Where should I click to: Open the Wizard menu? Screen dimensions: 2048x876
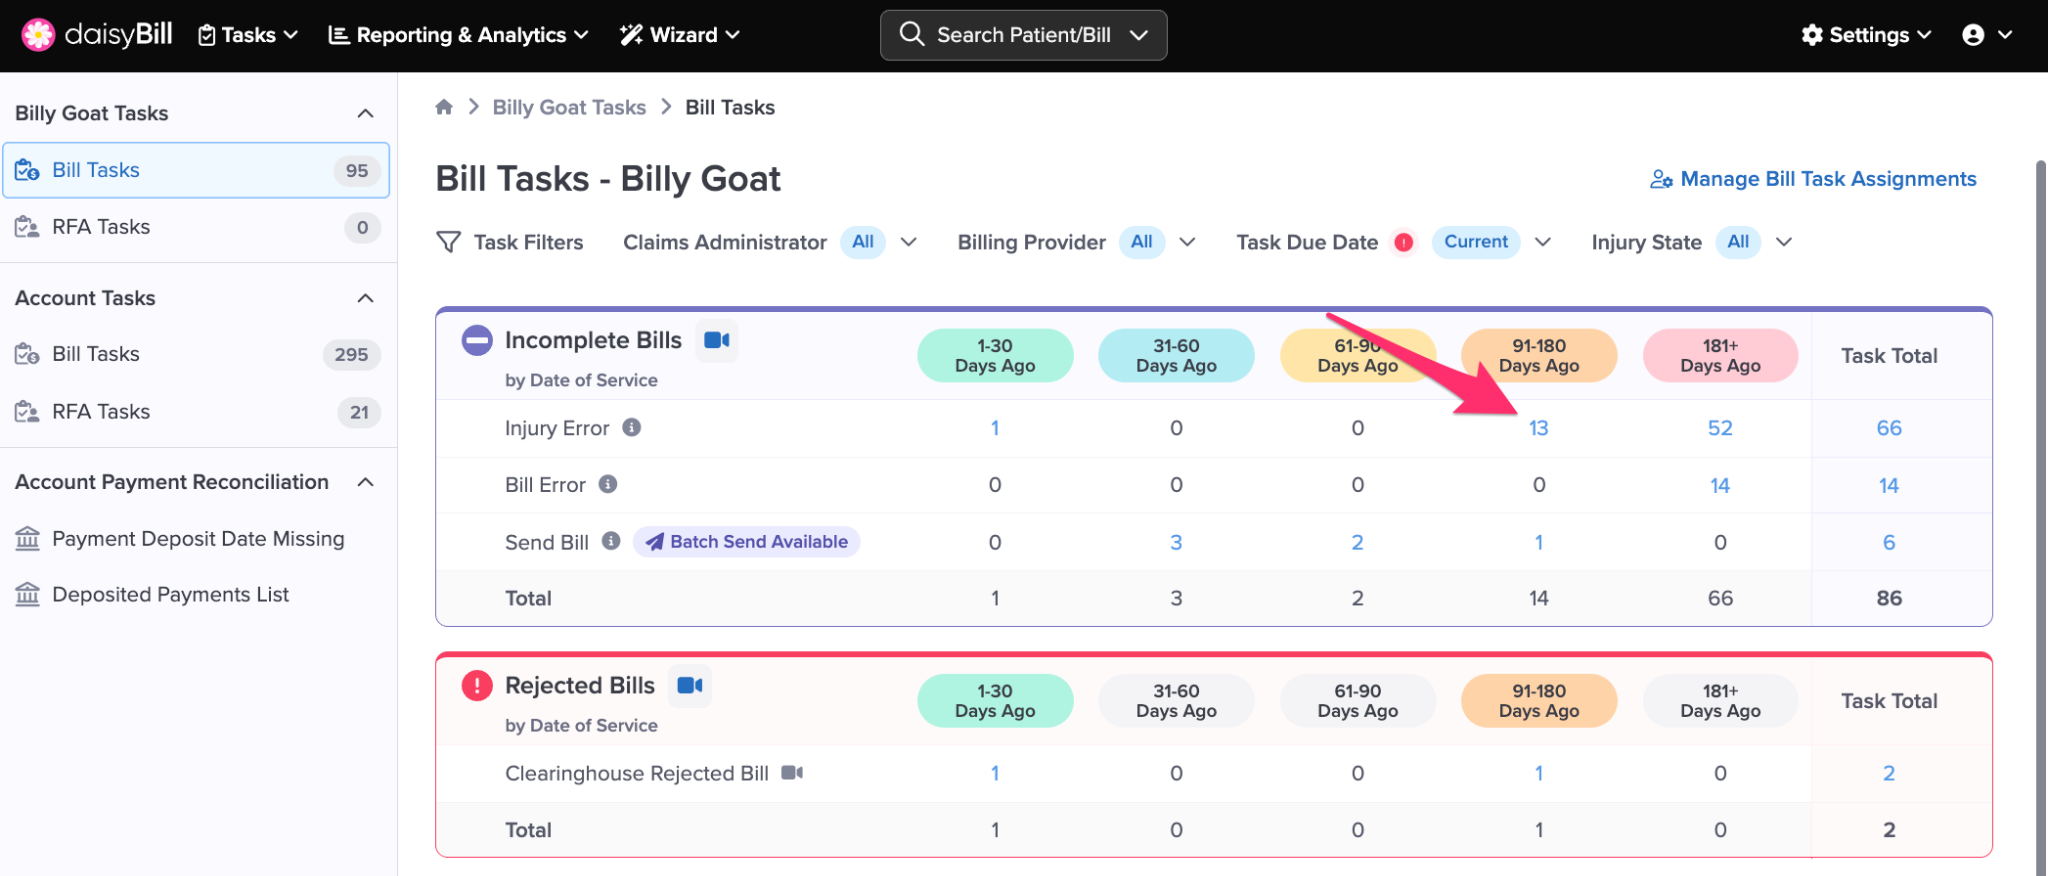click(680, 35)
